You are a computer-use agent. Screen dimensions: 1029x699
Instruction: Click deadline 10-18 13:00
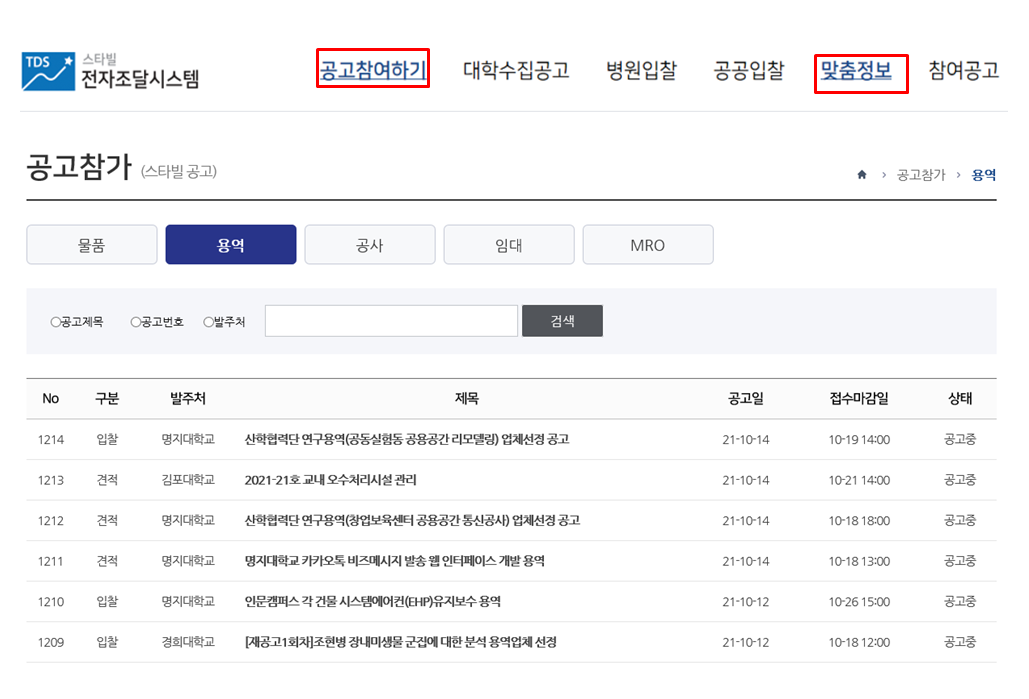coord(859,562)
